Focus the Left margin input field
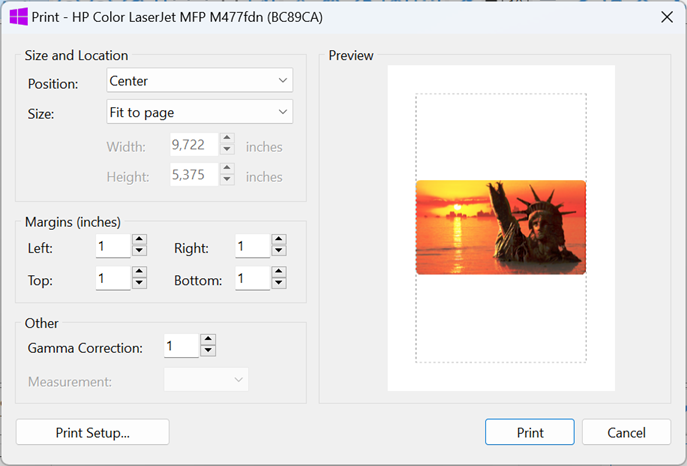Screen dimensions: 687x466 pos(113,246)
